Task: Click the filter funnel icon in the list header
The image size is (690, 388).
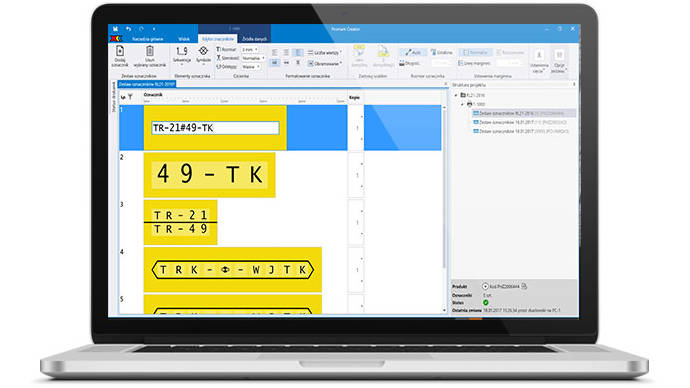Action: [130, 97]
